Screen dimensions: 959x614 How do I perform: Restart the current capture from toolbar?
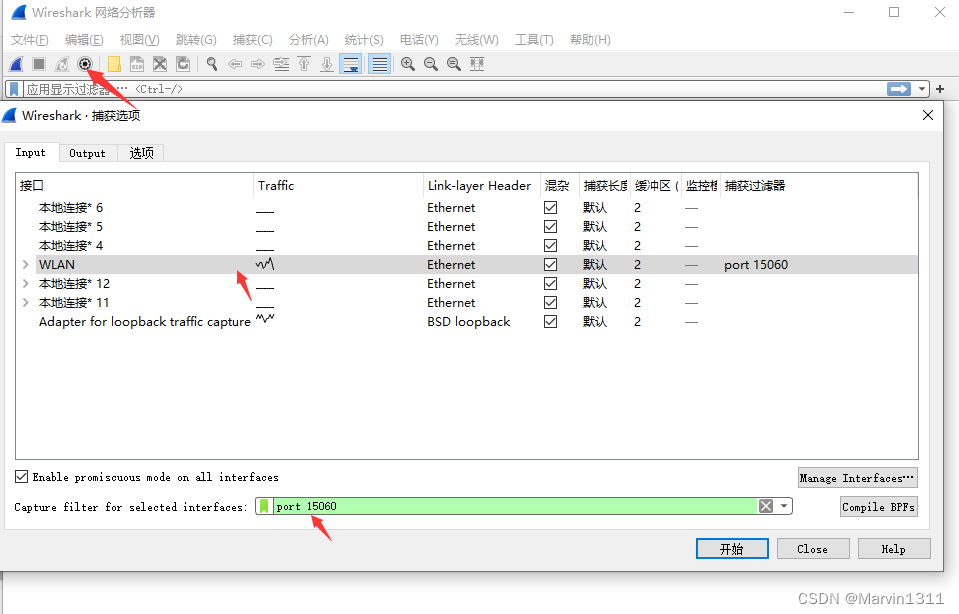[x=62, y=64]
